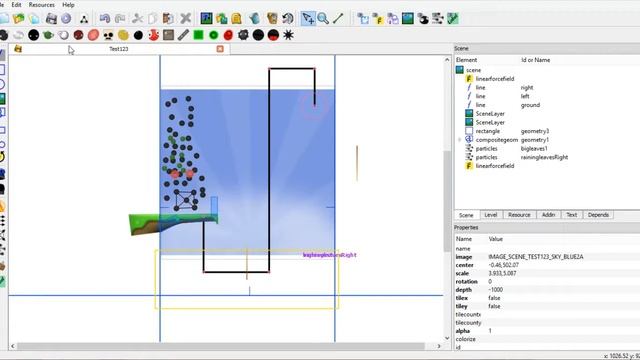Open the Edit menu
640x360 pixels.
pyautogui.click(x=16, y=5)
